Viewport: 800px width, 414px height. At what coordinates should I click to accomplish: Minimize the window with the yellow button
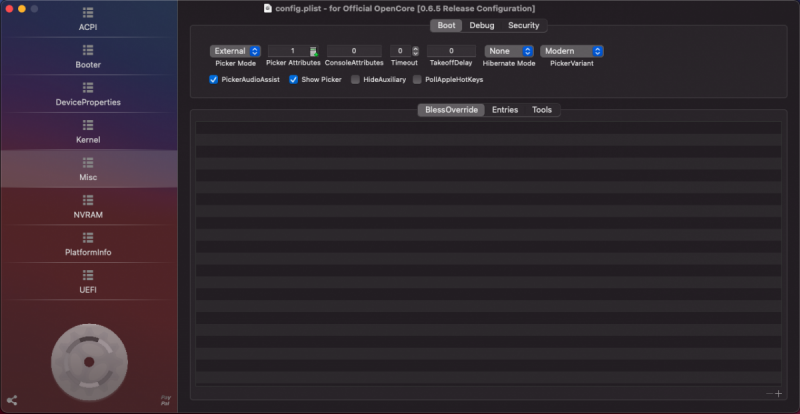[21, 9]
